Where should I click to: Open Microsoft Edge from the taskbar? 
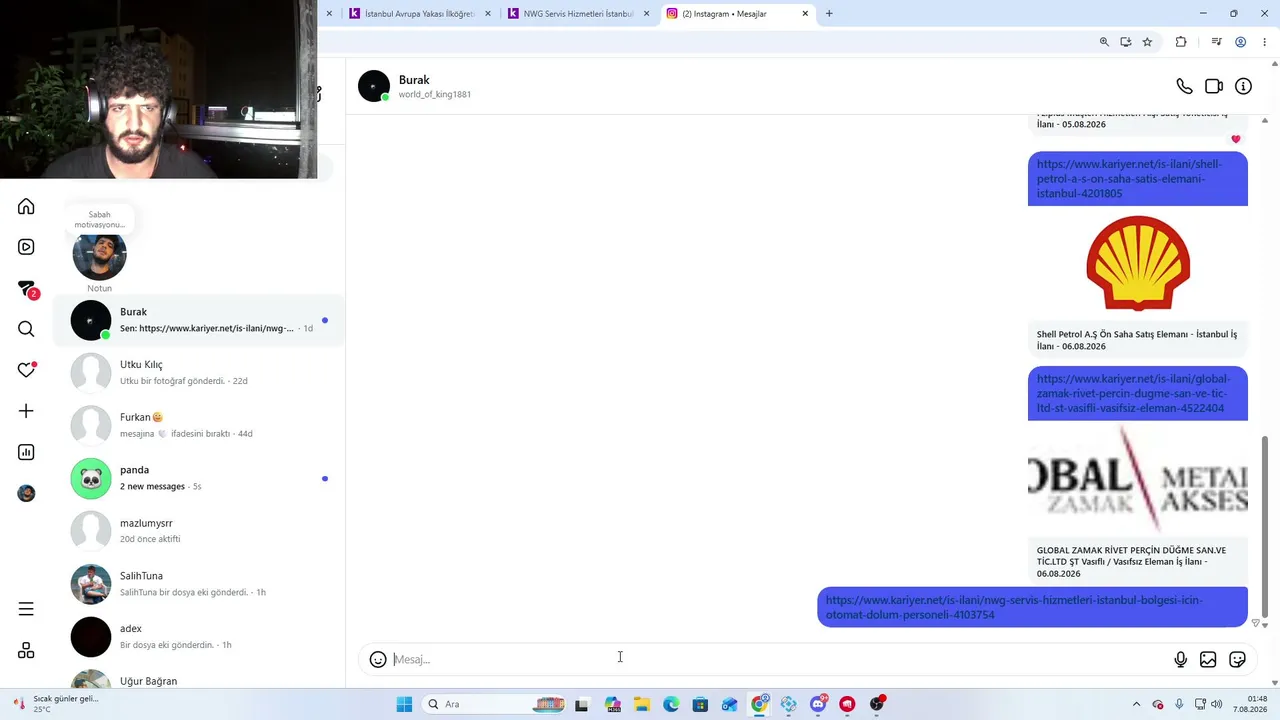(x=671, y=704)
